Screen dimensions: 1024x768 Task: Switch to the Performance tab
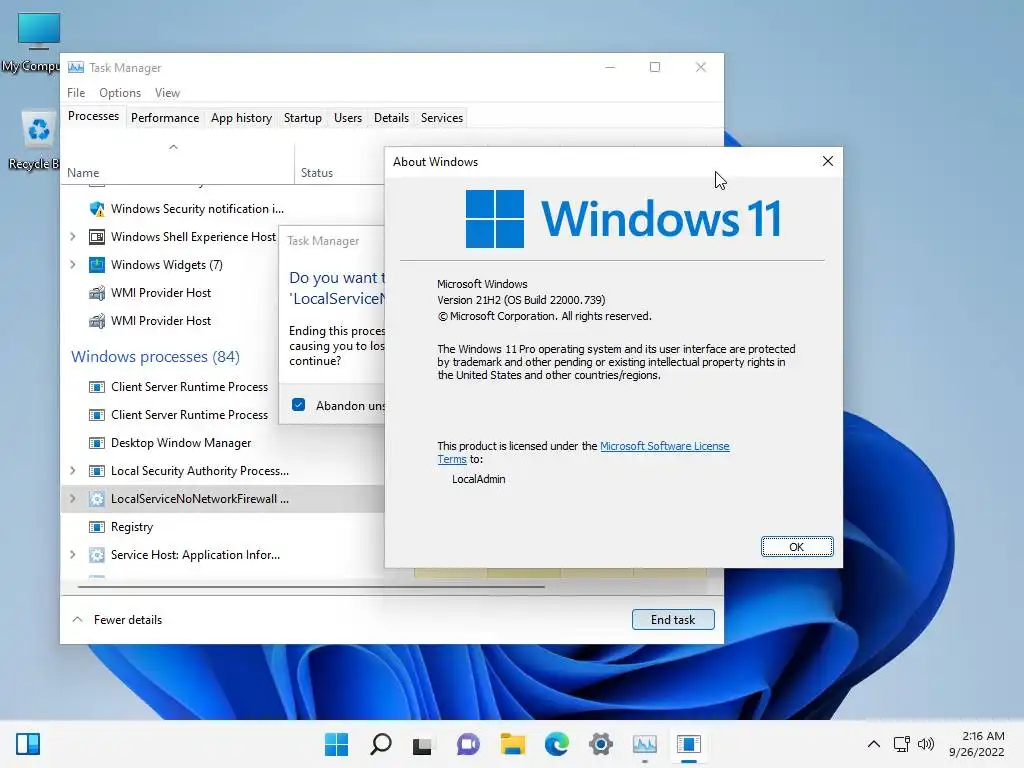[165, 118]
